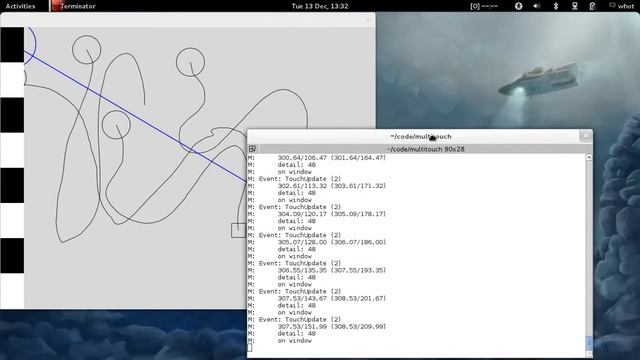Open the terminal group grid icon

point(252,149)
